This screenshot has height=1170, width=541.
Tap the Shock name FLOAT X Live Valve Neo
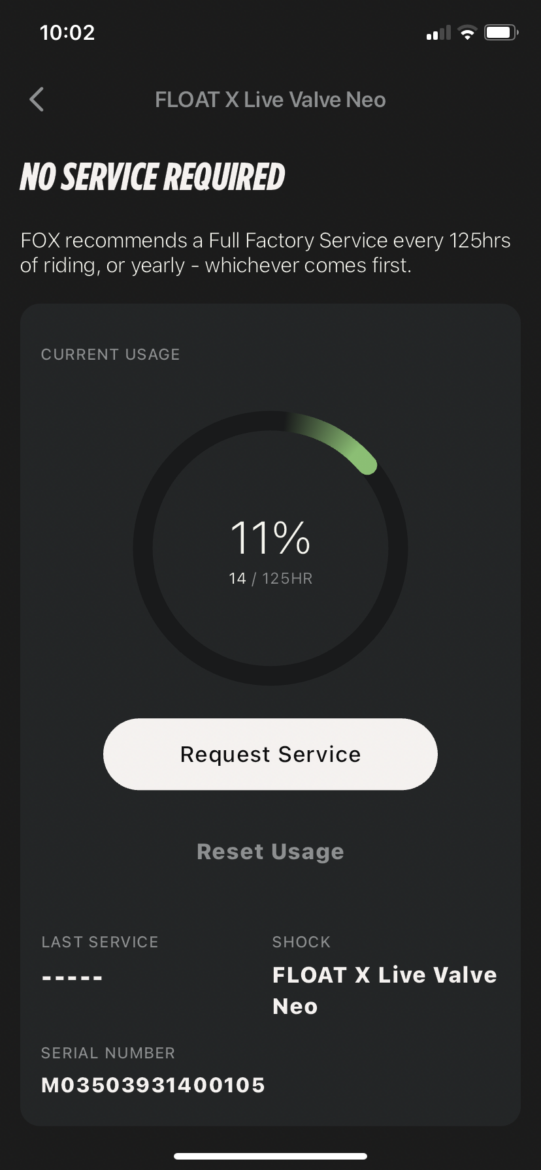point(384,990)
